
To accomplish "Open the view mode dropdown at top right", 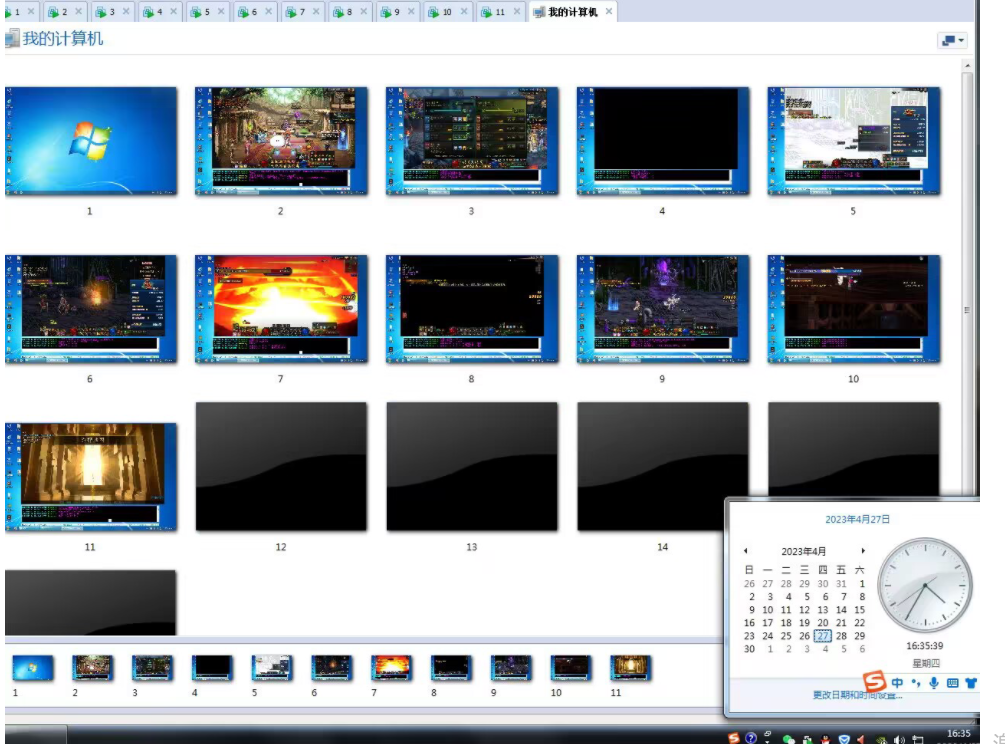I will click(x=952, y=40).
